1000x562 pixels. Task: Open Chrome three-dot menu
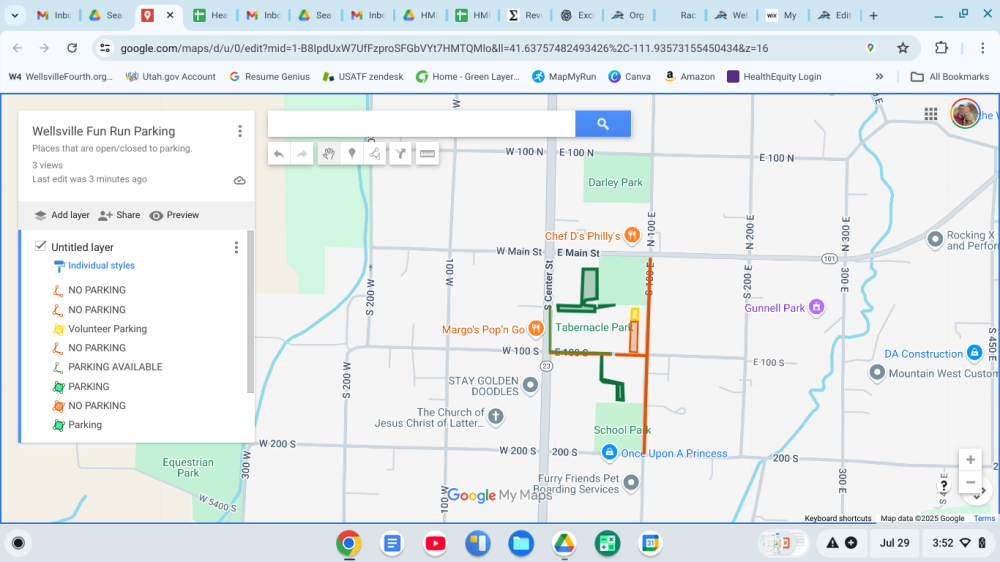982,48
